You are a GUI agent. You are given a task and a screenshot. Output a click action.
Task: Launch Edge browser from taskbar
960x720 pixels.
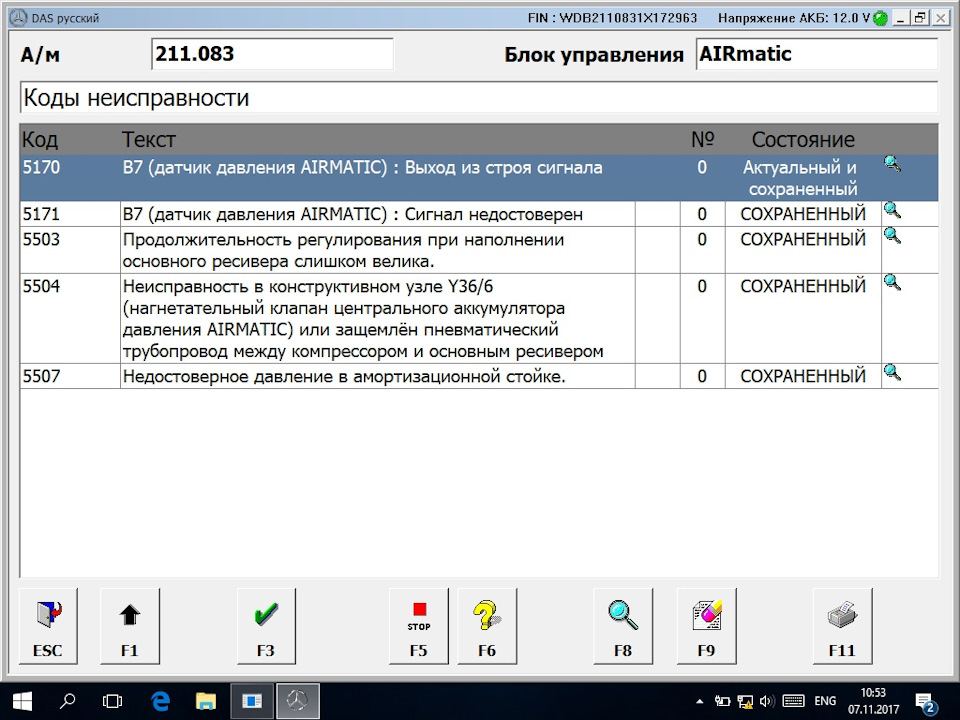point(160,701)
